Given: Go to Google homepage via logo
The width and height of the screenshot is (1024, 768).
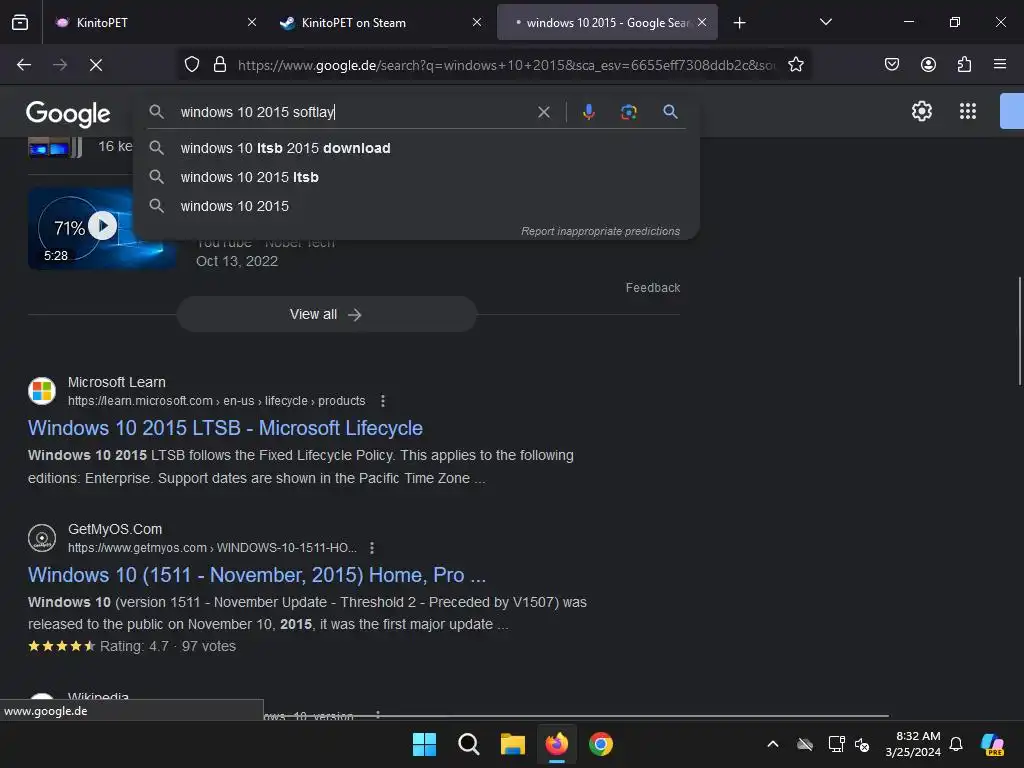Looking at the screenshot, I should [69, 114].
